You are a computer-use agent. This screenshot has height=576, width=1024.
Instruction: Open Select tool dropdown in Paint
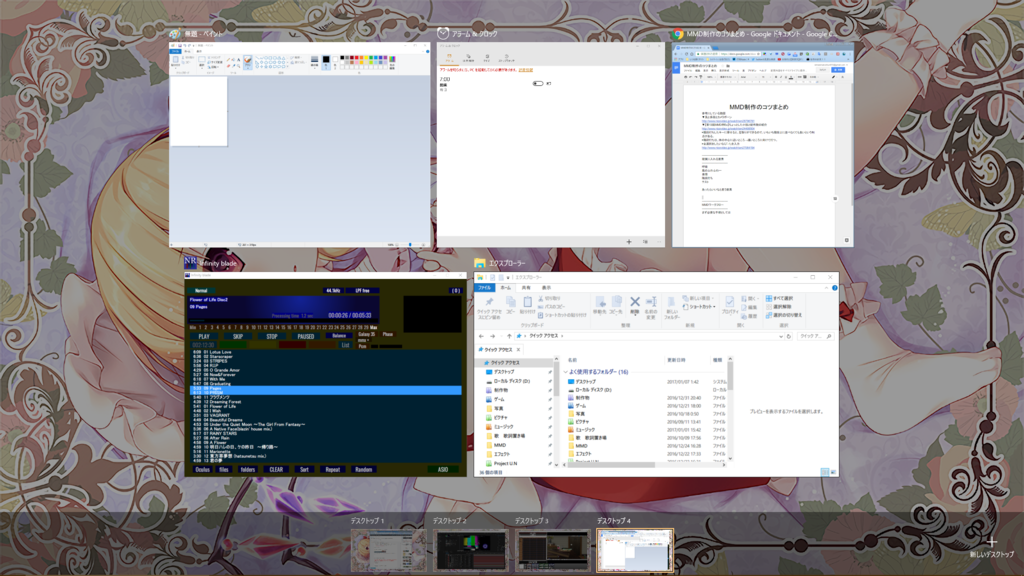202,63
